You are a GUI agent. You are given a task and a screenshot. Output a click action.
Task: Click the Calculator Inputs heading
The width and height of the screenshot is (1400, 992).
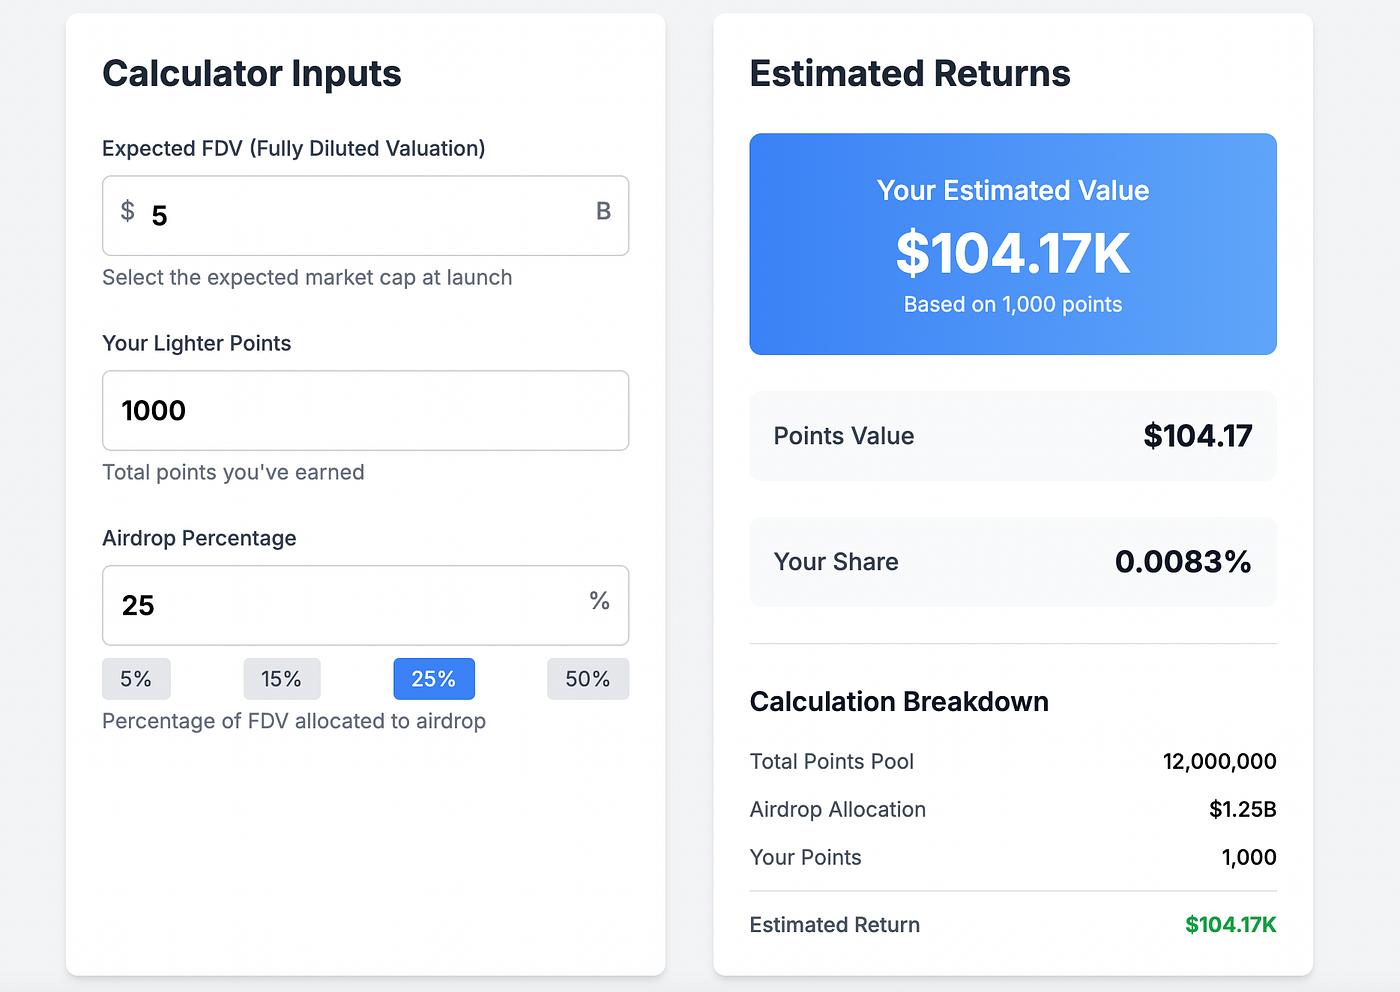point(252,73)
